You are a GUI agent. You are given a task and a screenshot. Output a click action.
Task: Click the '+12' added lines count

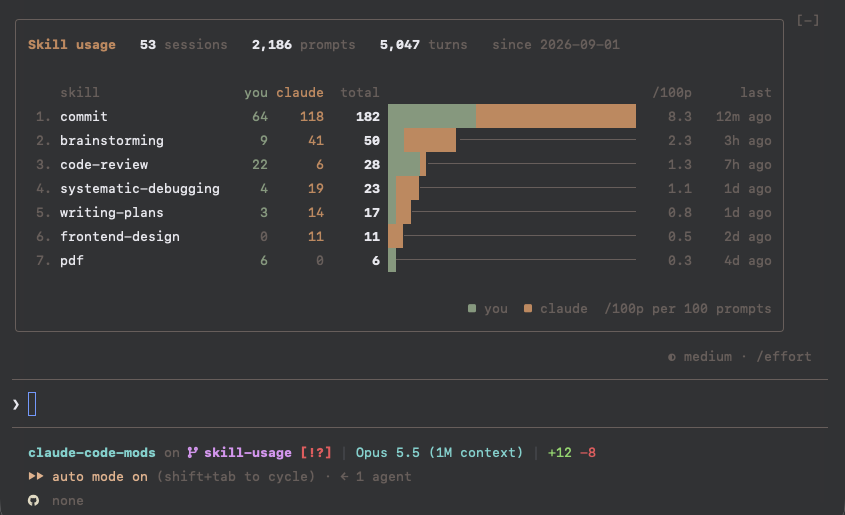coord(559,453)
